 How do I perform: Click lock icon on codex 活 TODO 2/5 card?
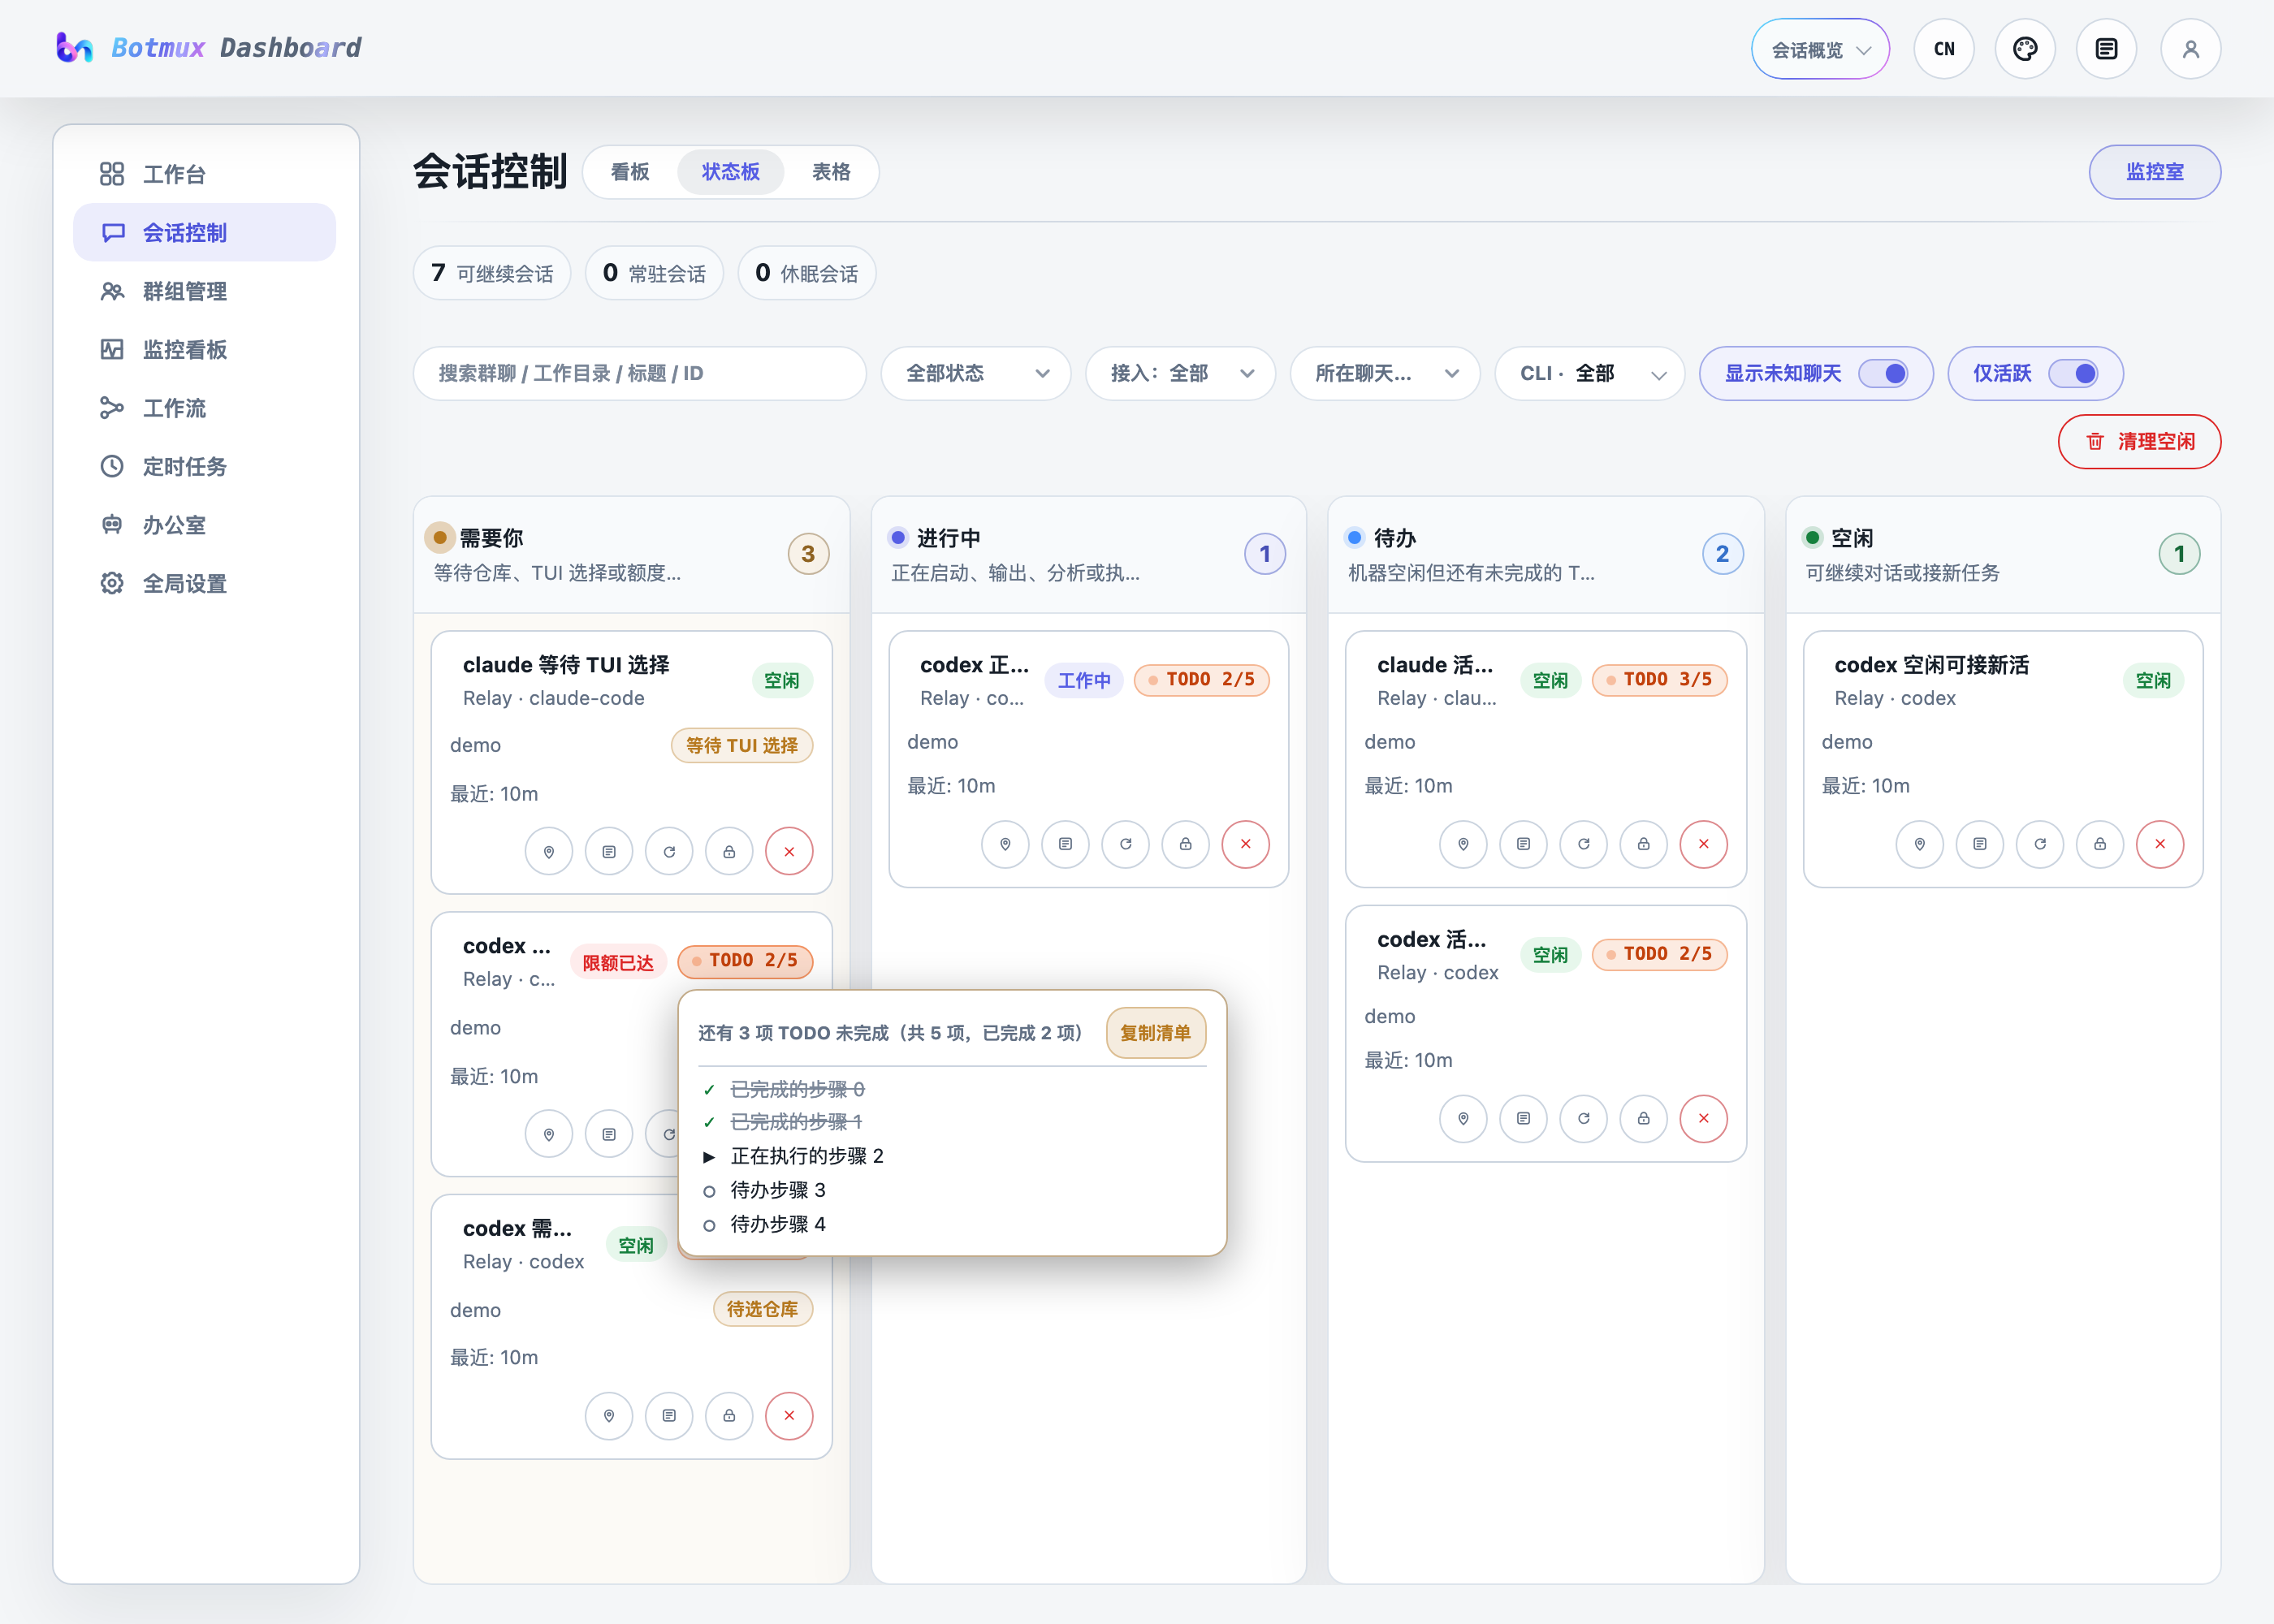pos(1643,1118)
